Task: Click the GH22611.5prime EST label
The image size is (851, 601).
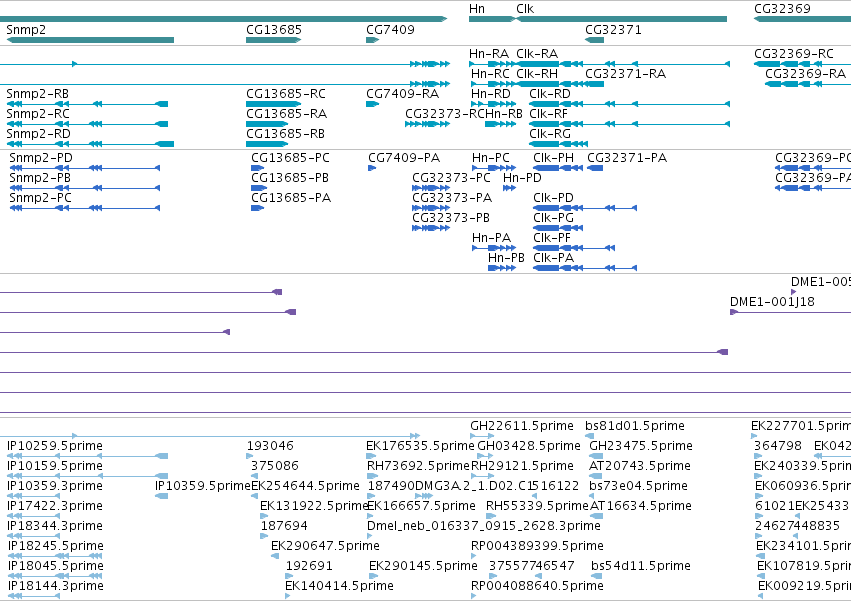Action: click(522, 426)
